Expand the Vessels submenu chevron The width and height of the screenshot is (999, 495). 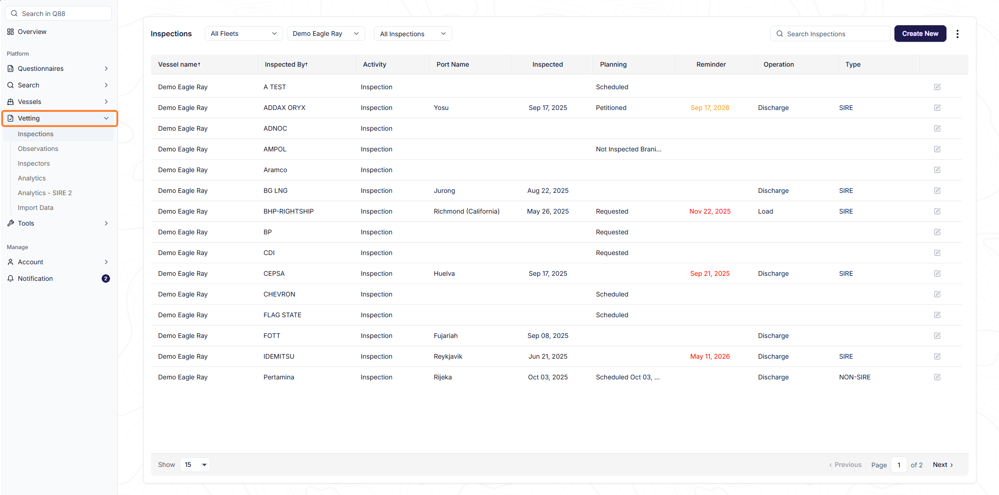[106, 101]
